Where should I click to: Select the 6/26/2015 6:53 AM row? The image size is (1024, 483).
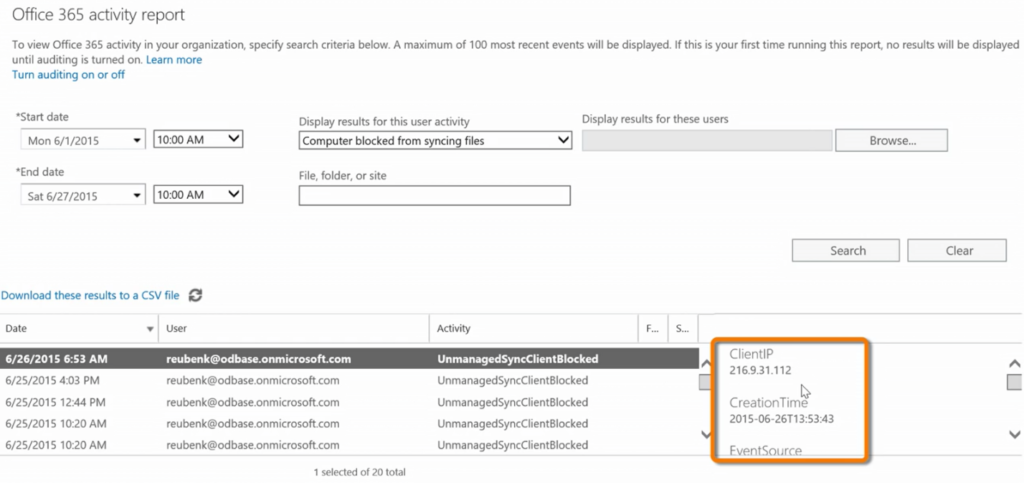click(349, 359)
